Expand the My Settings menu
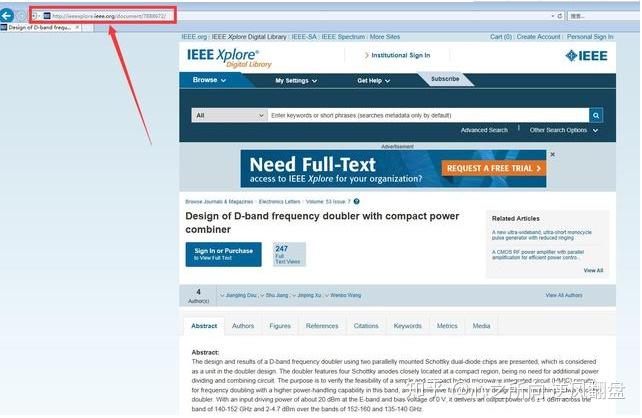This screenshot has height=418, width=642. click(296, 81)
